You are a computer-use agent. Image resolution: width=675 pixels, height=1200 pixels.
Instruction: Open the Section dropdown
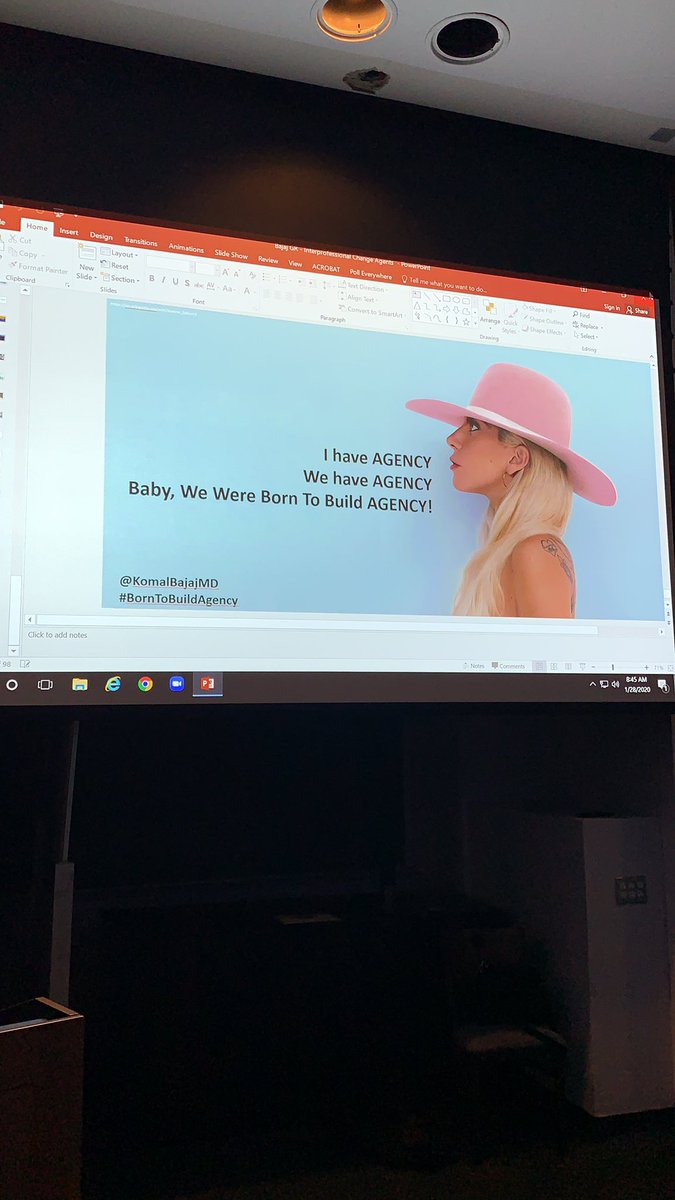click(x=122, y=279)
